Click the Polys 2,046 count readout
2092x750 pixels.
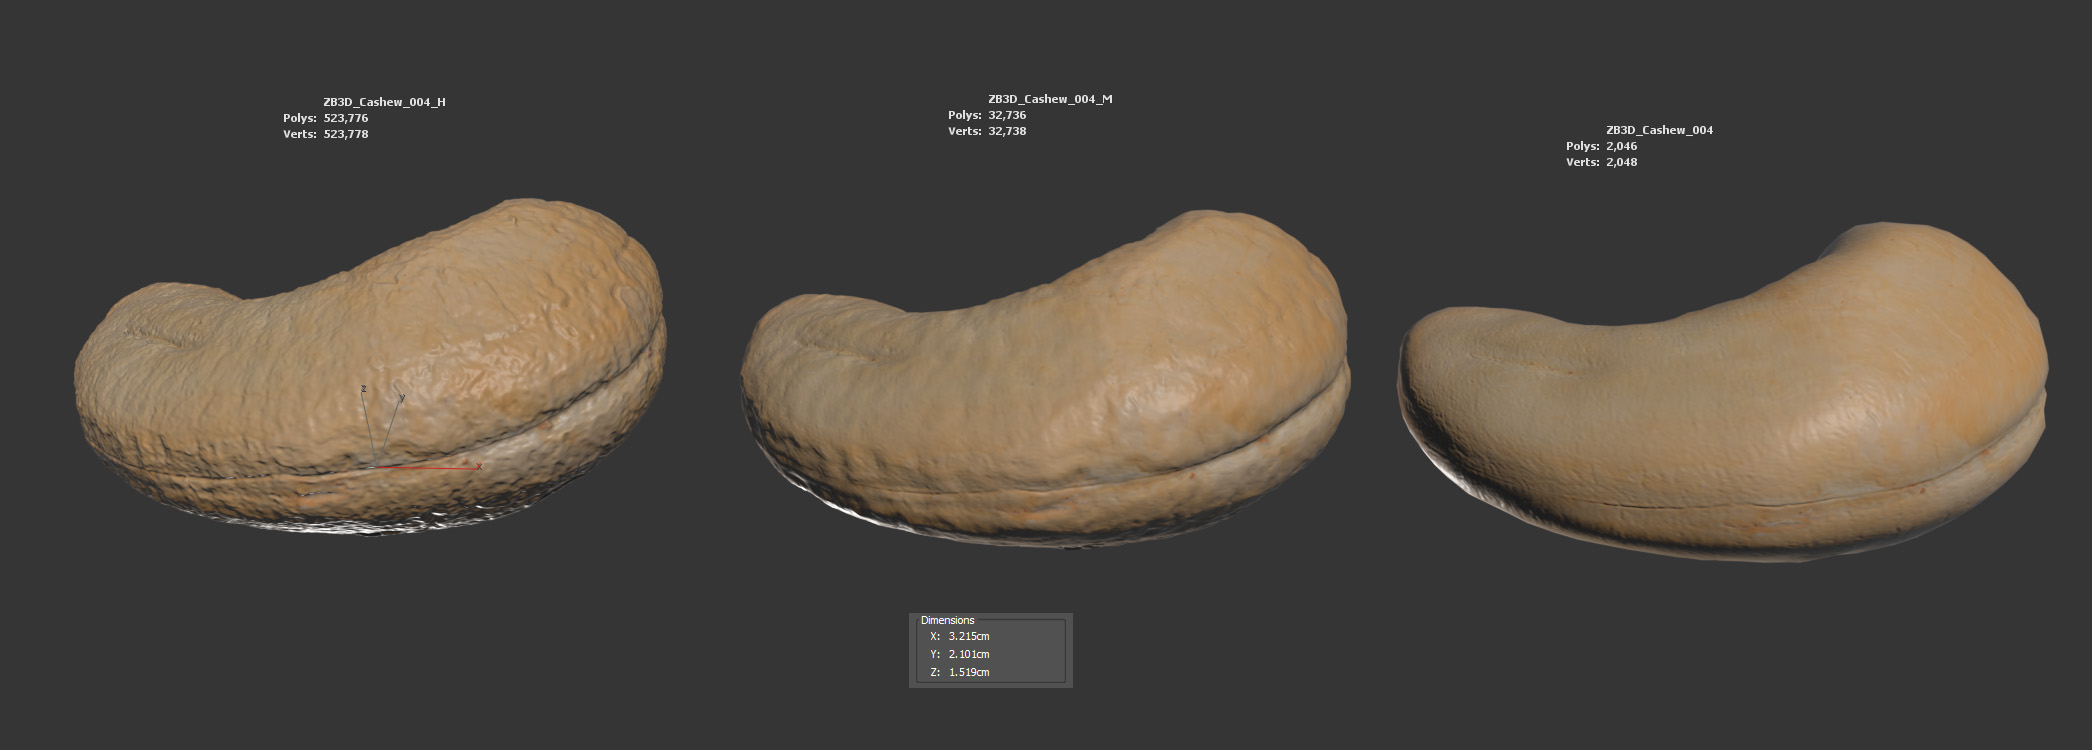(1621, 146)
